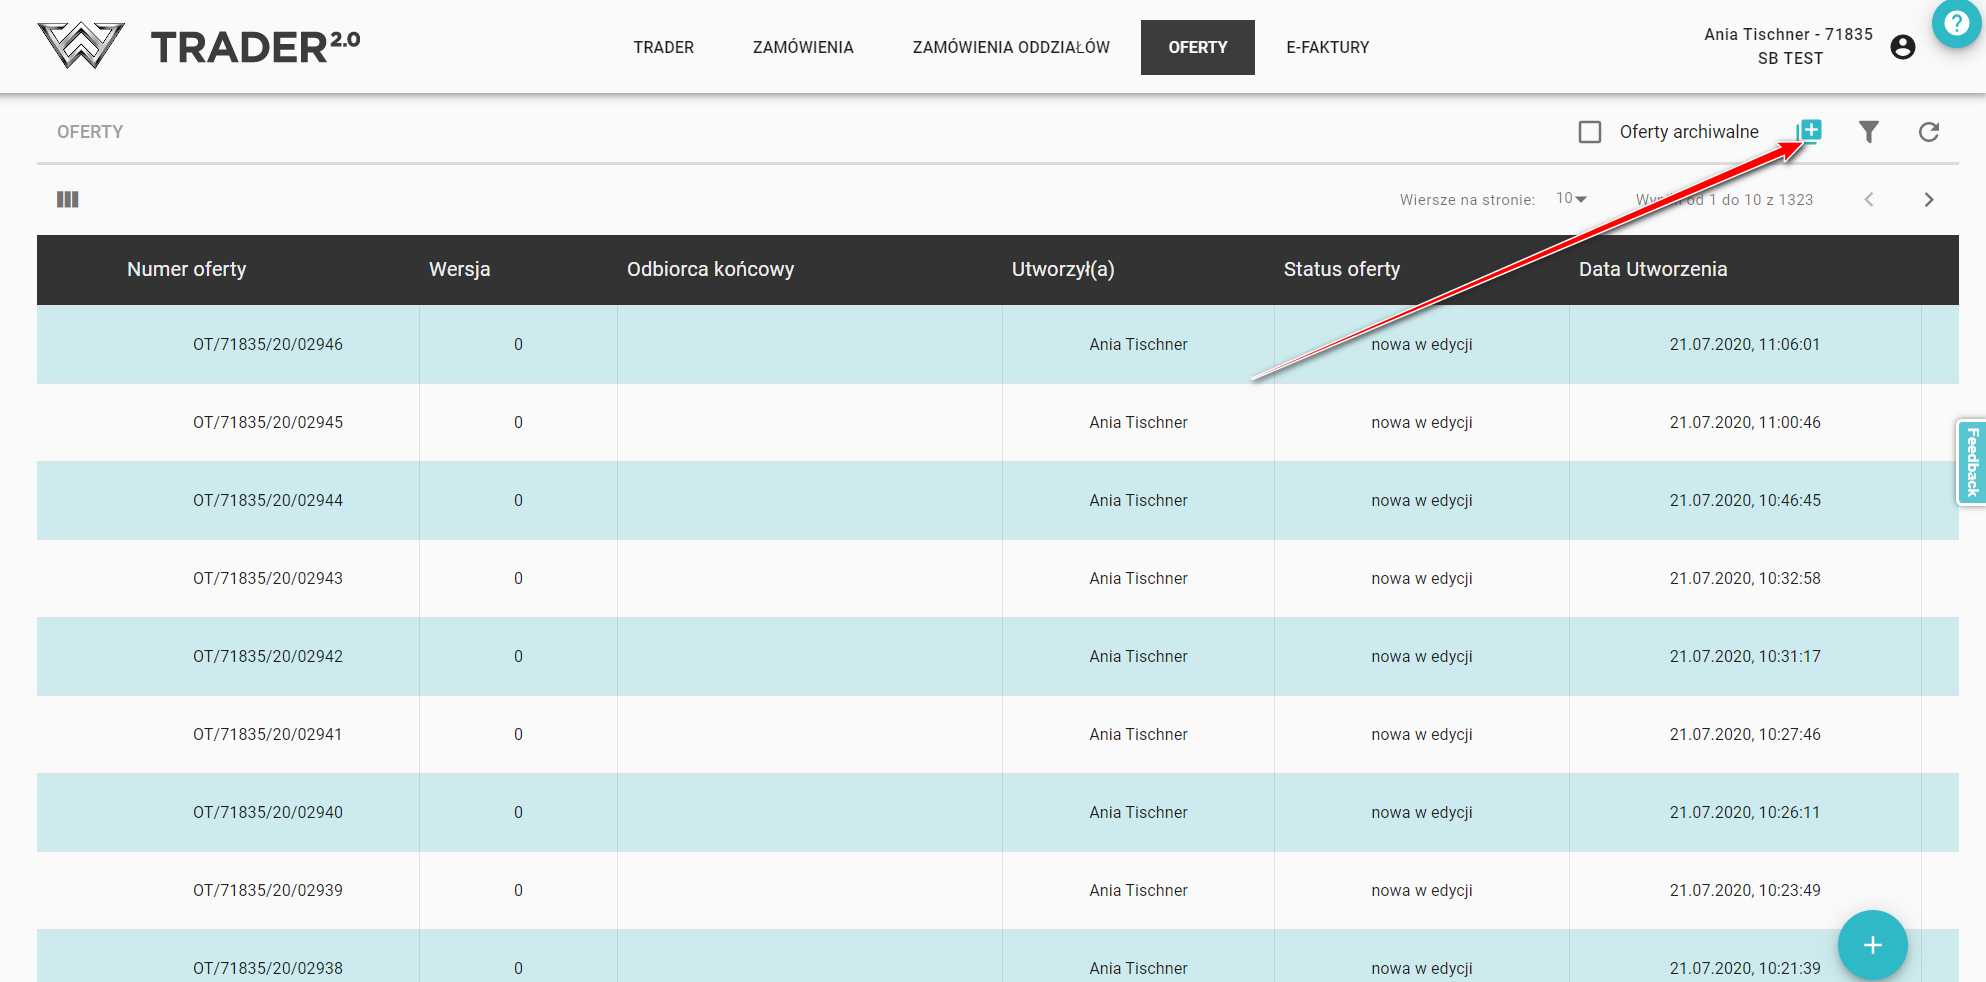Sort by Data Utworzenia column header
This screenshot has width=1986, height=982.
click(x=1652, y=269)
